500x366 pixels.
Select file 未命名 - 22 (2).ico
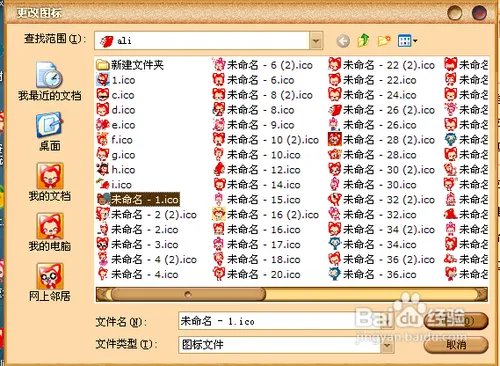pyautogui.click(x=382, y=65)
